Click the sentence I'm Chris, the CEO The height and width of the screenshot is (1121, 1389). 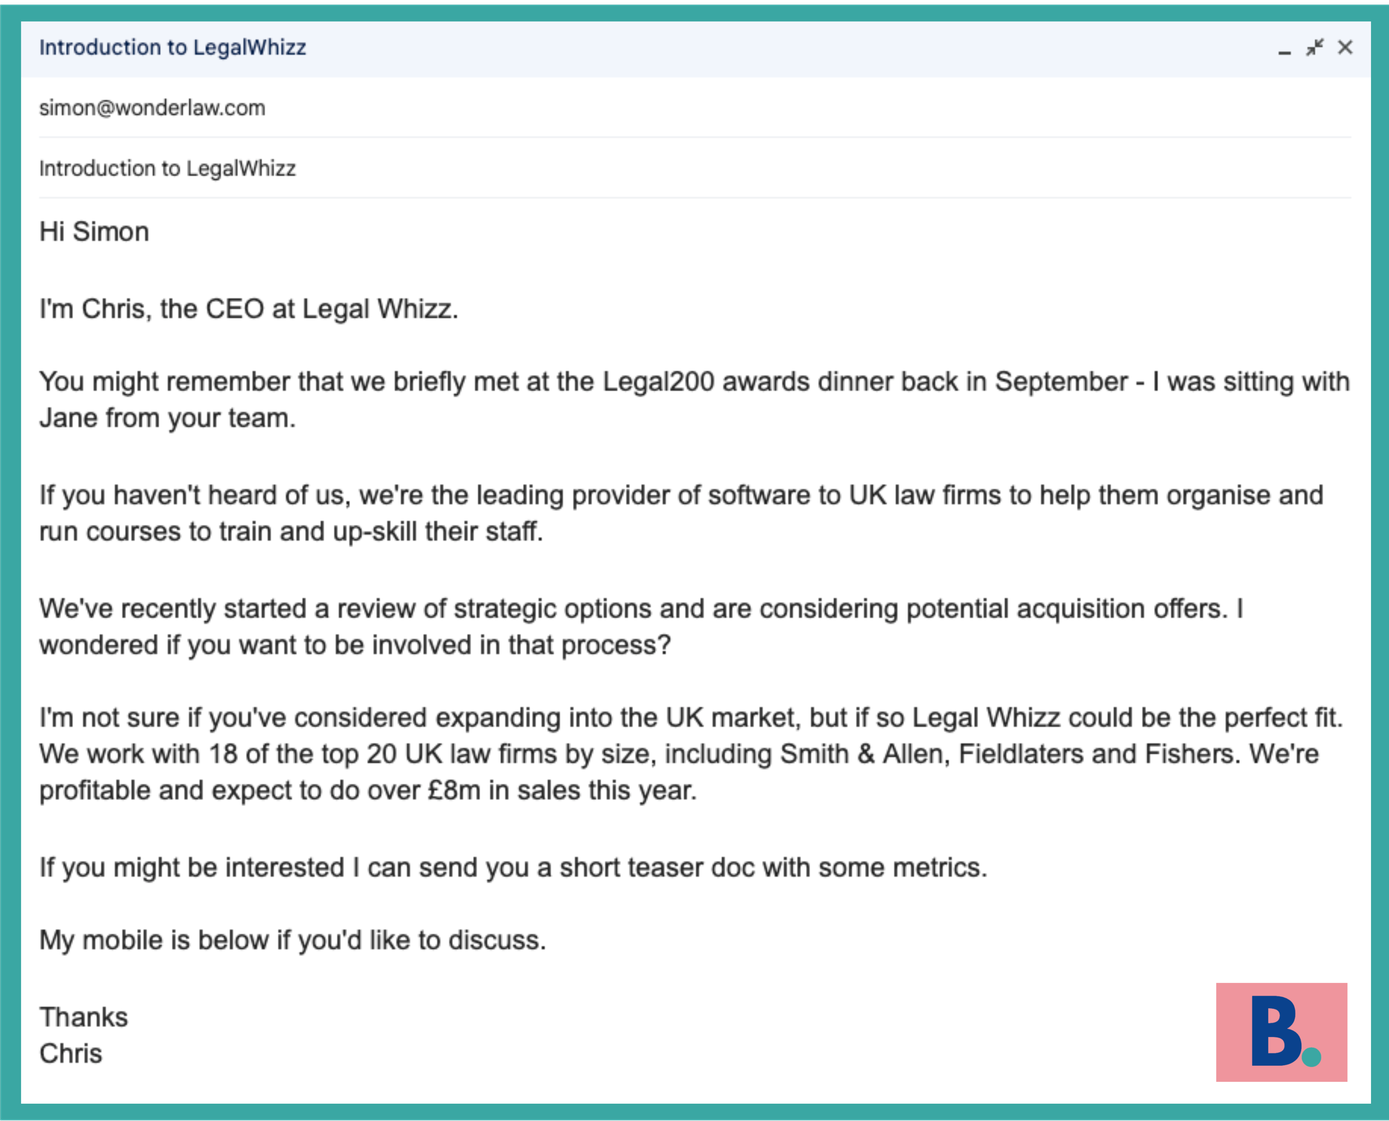[x=248, y=309]
